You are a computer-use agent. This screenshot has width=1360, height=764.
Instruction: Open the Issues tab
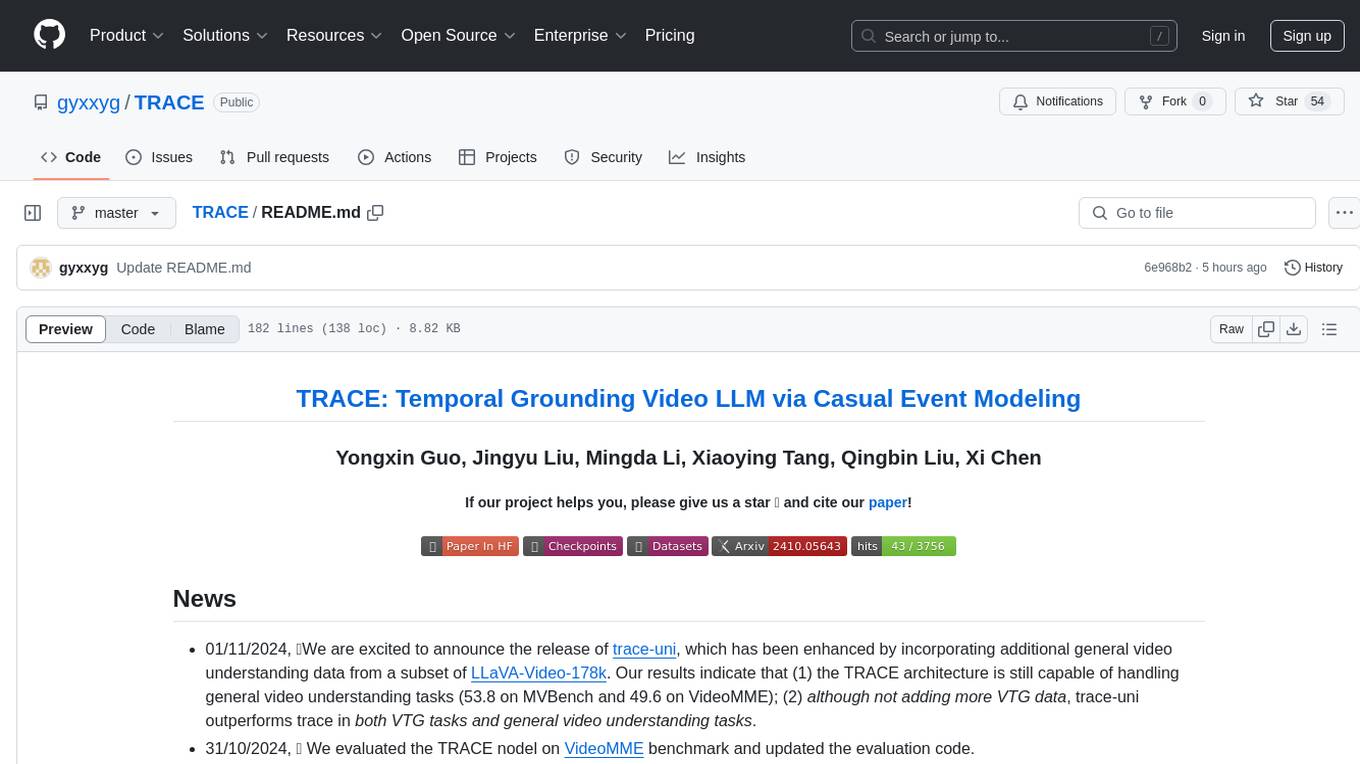click(159, 157)
